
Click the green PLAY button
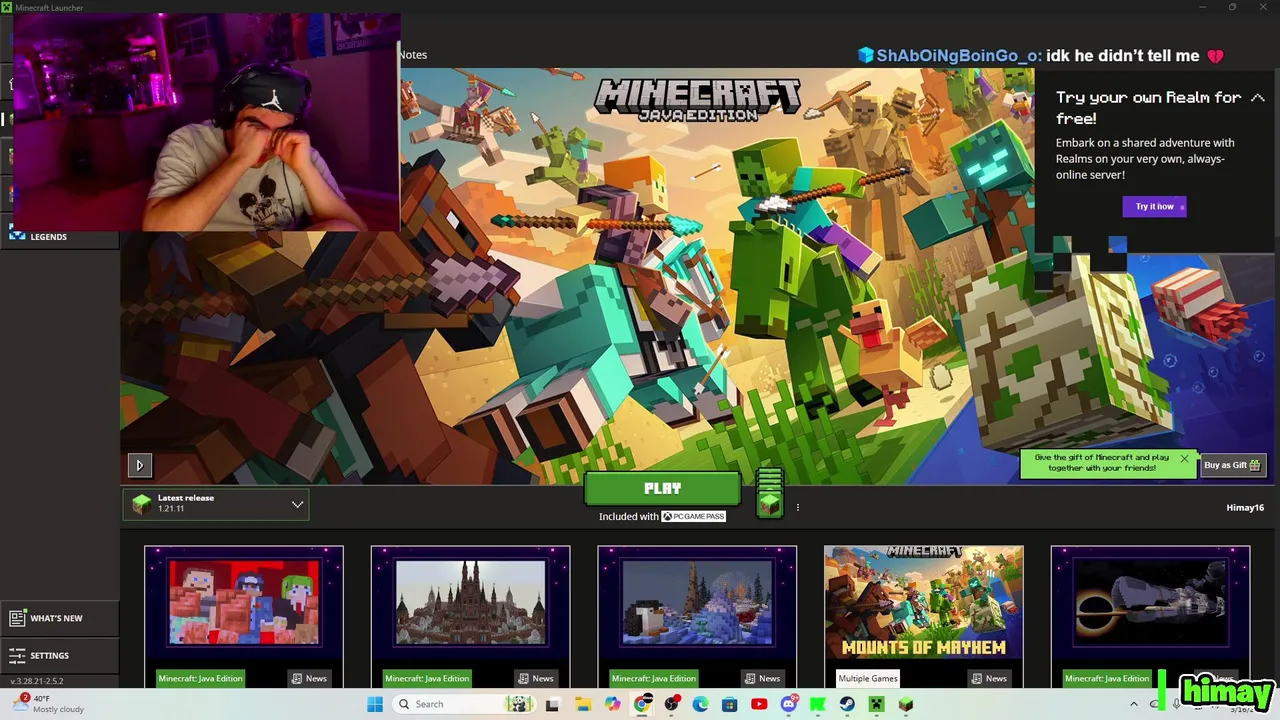click(x=662, y=489)
